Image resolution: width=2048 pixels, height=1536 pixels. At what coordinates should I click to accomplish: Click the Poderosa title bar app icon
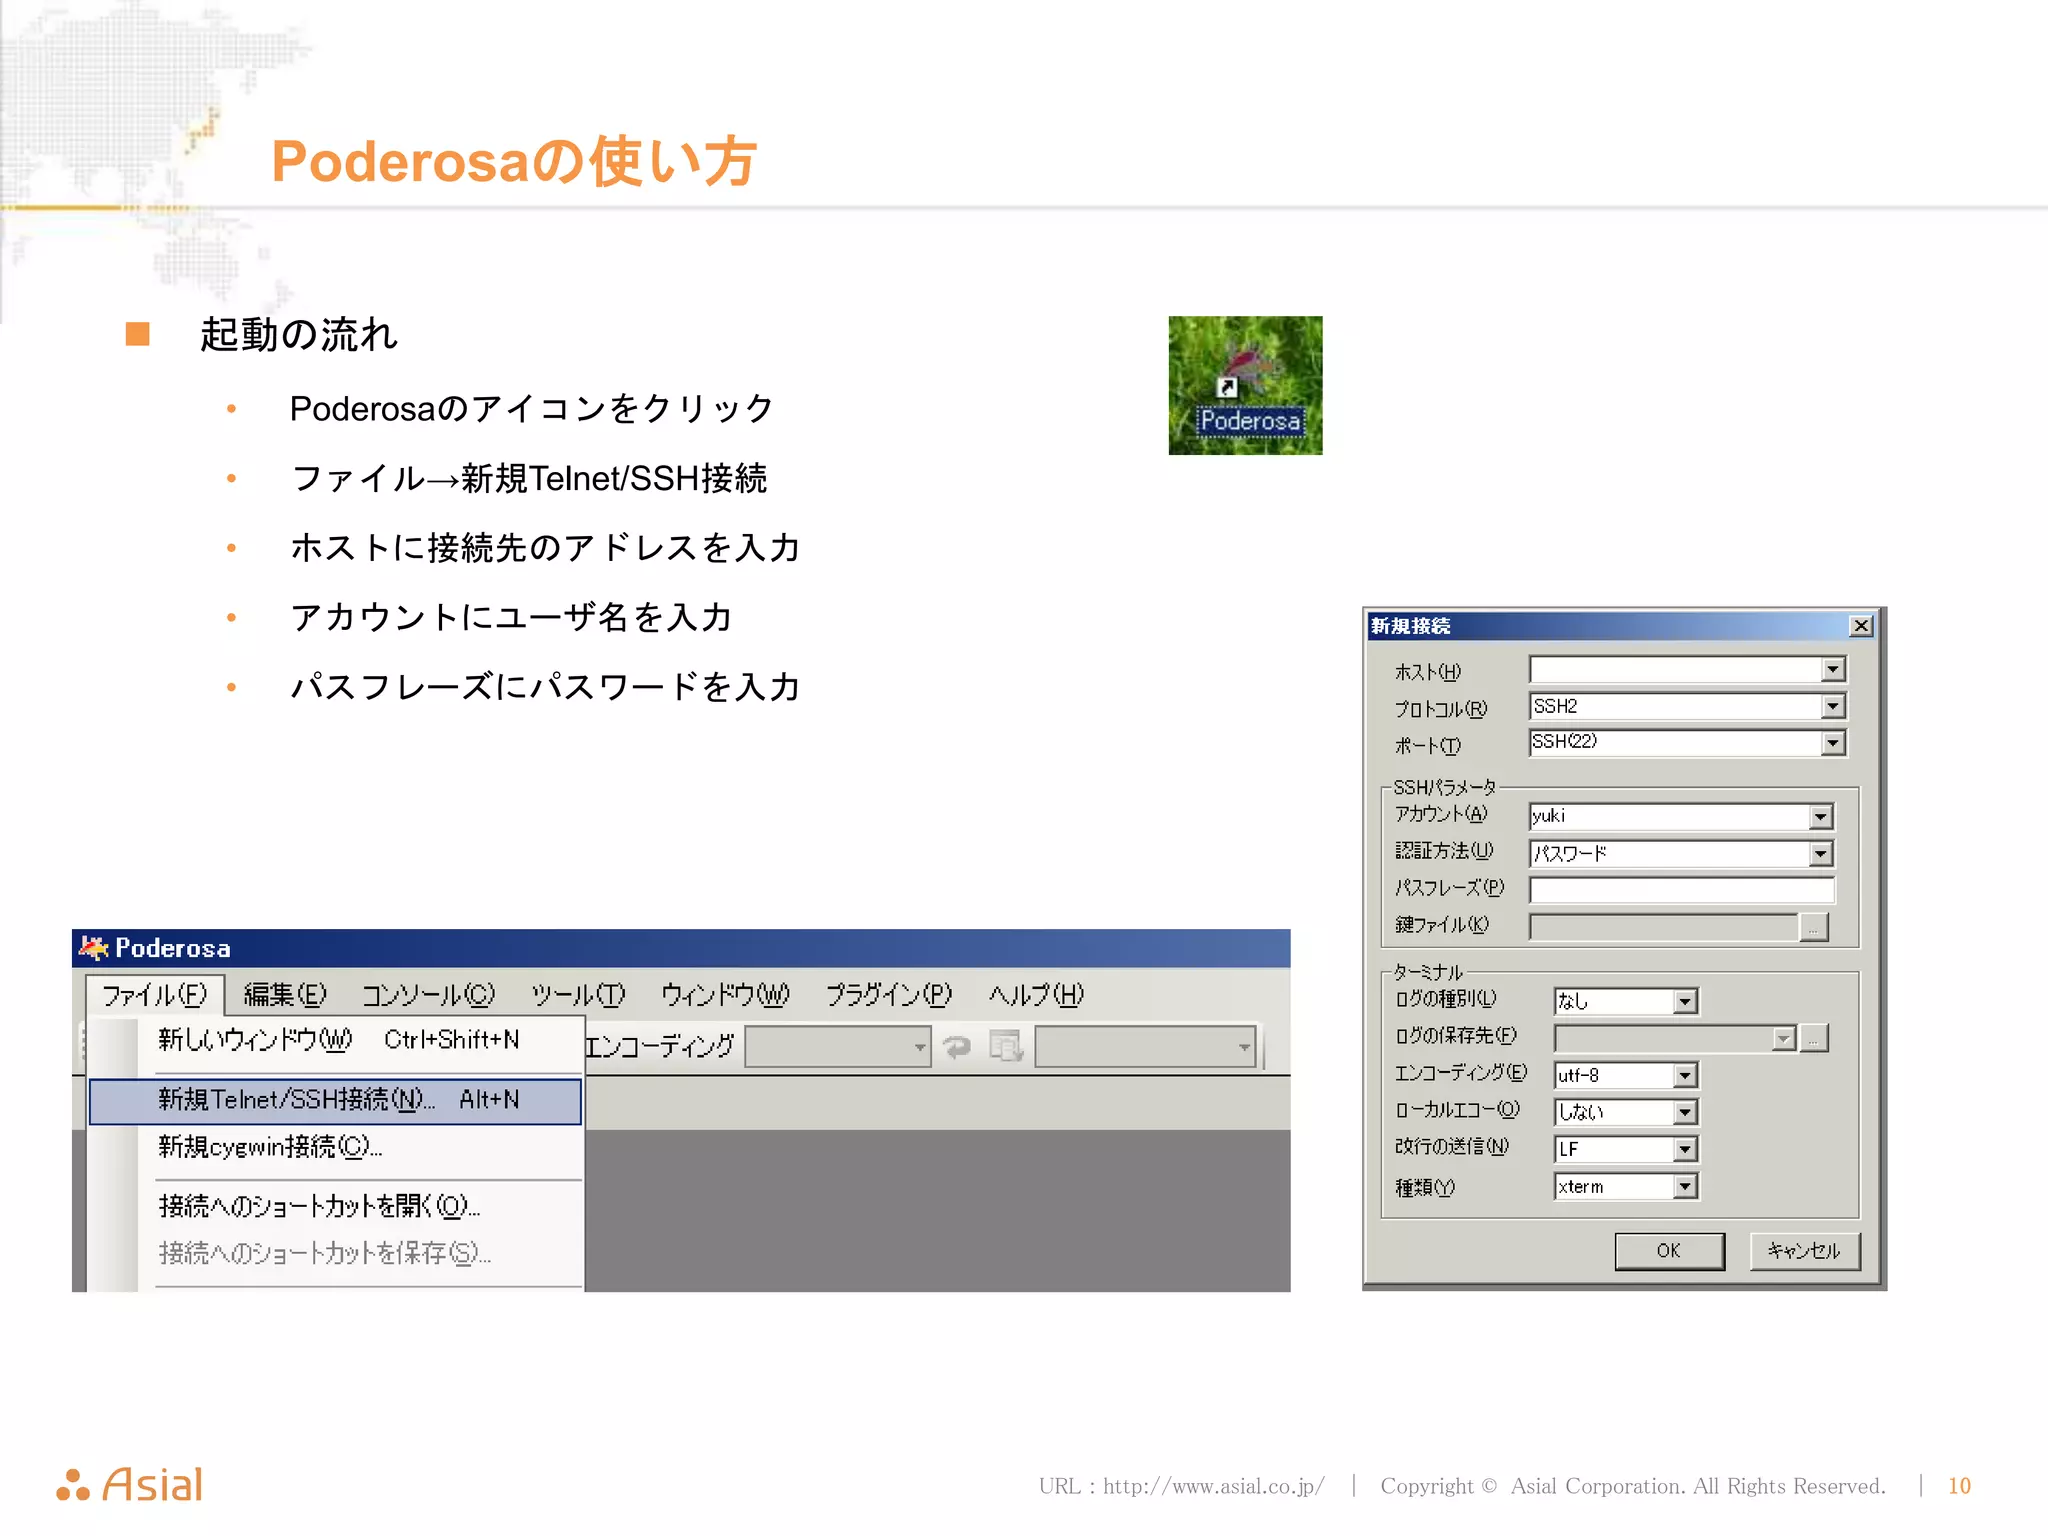[x=93, y=947]
